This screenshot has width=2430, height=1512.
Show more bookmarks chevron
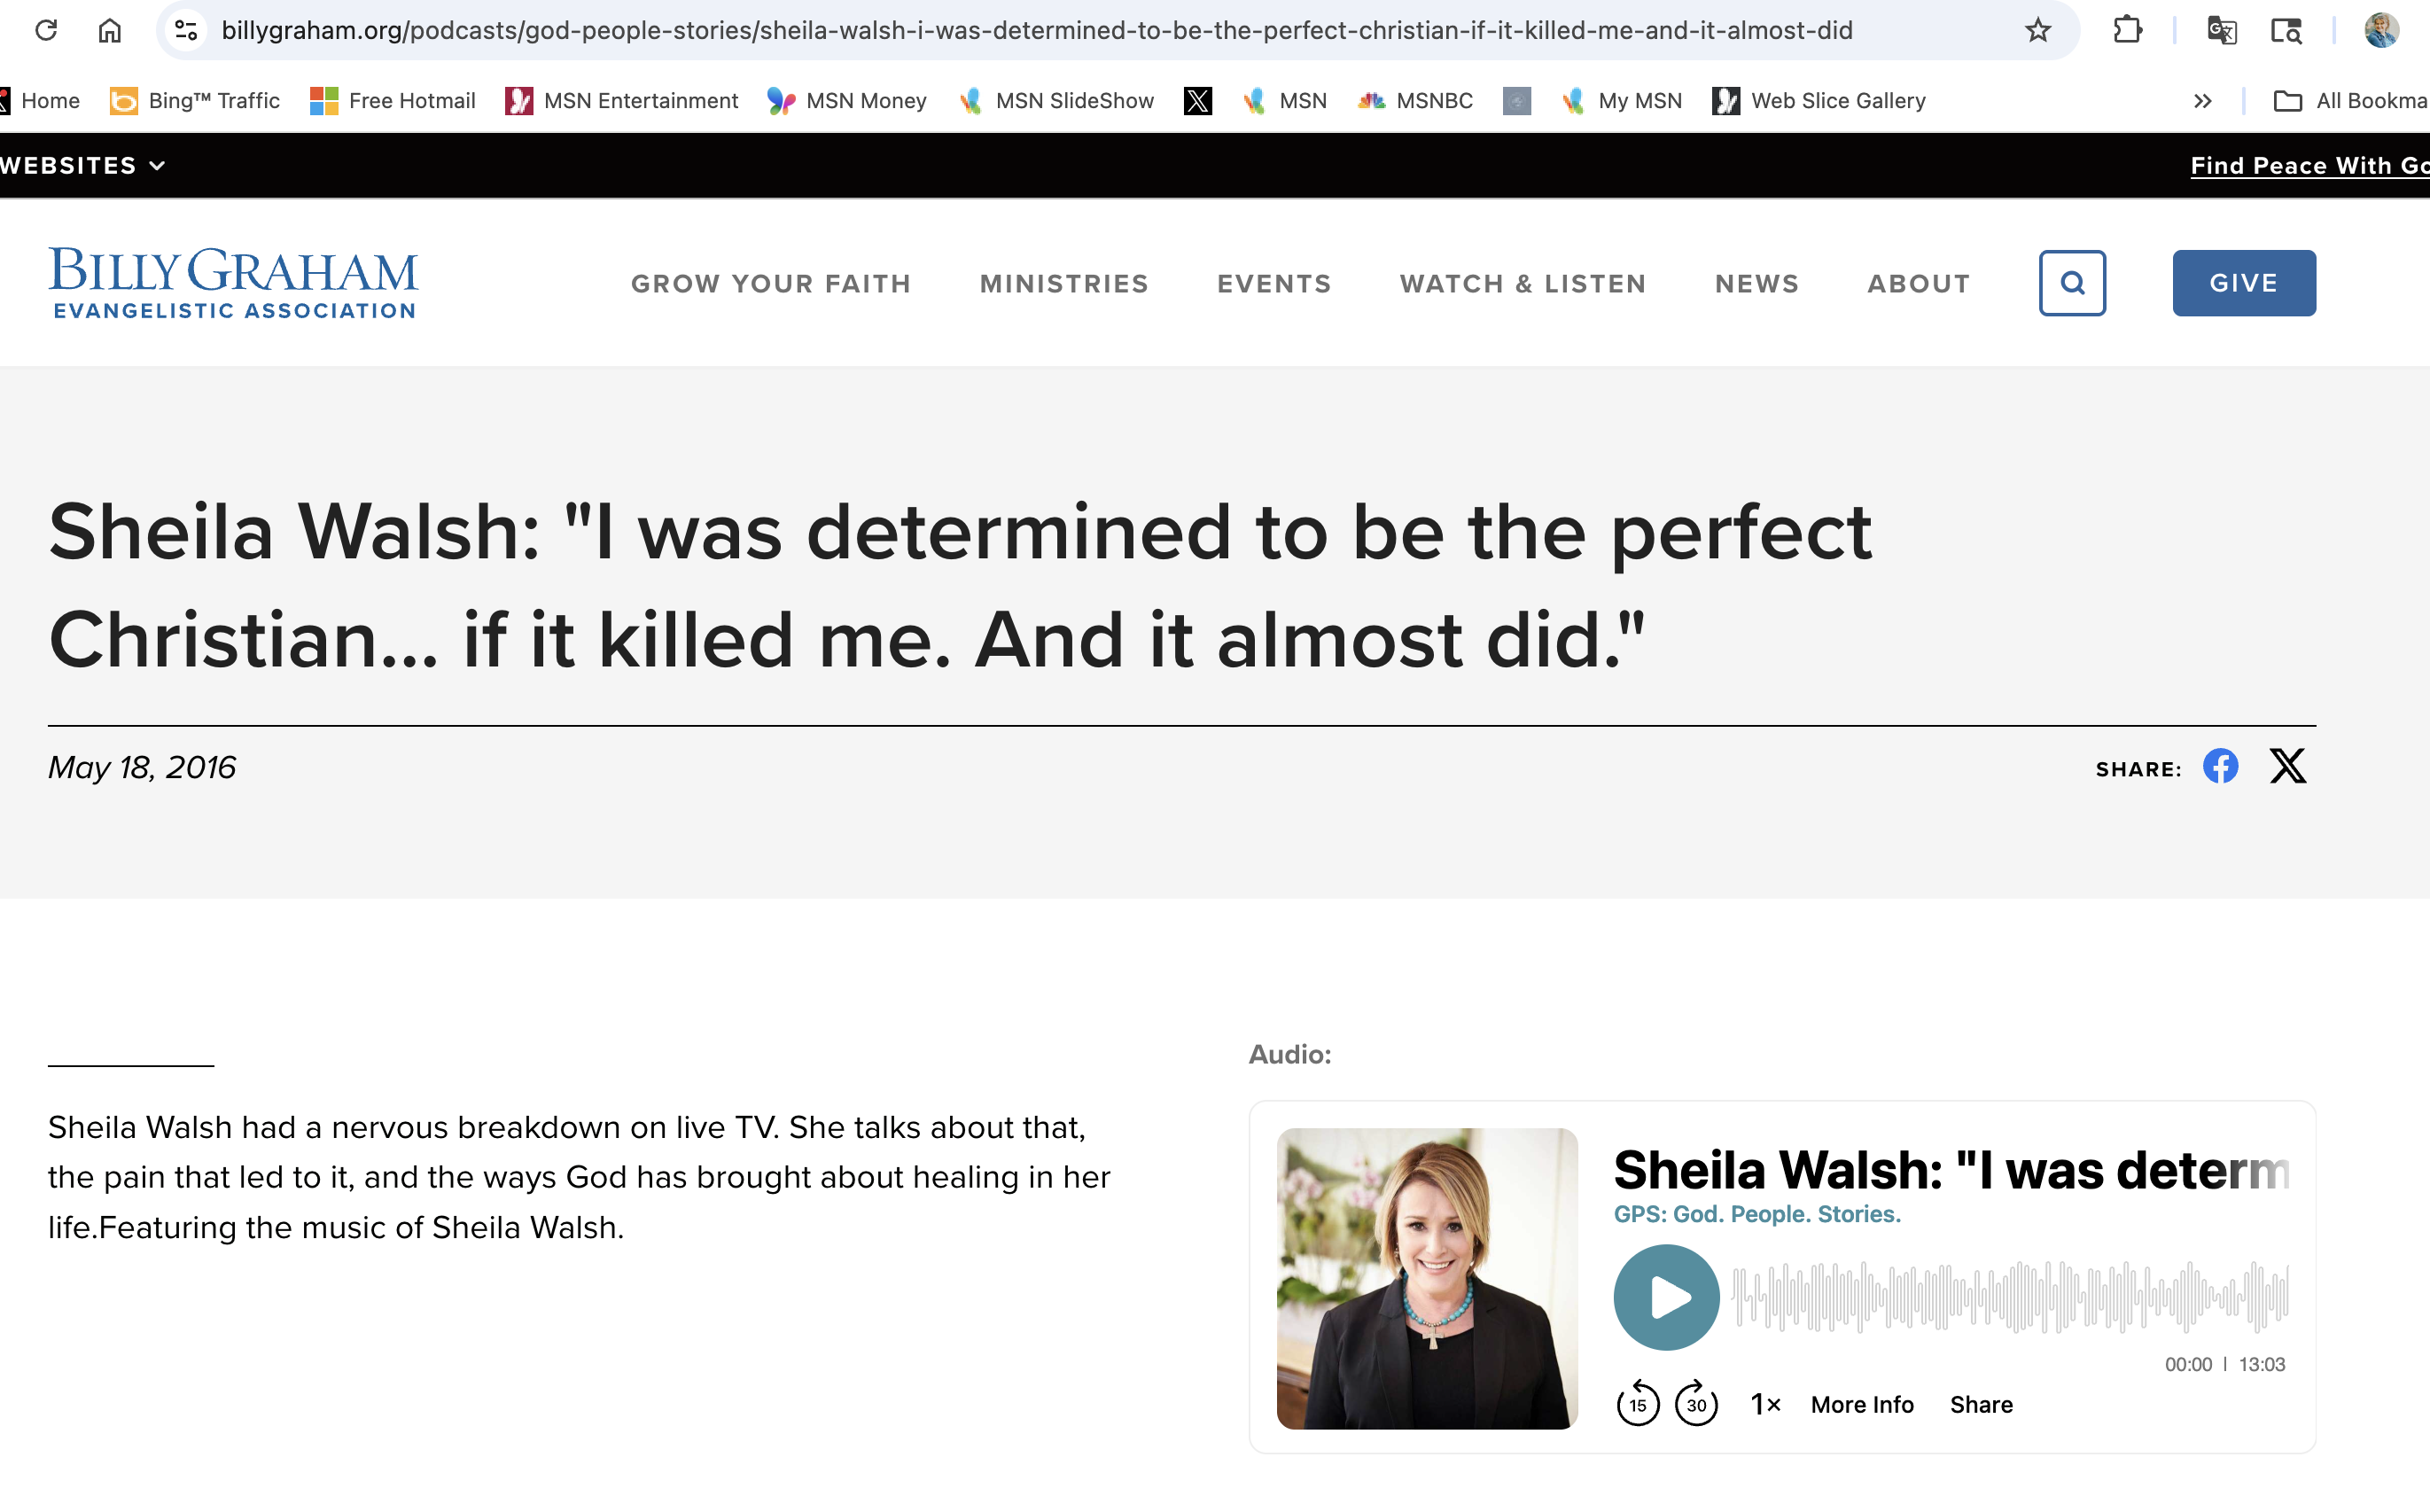(x=2202, y=101)
